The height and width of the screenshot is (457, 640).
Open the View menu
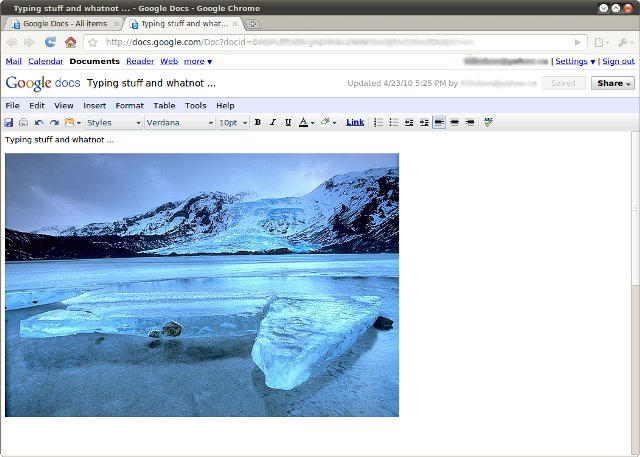tap(64, 106)
